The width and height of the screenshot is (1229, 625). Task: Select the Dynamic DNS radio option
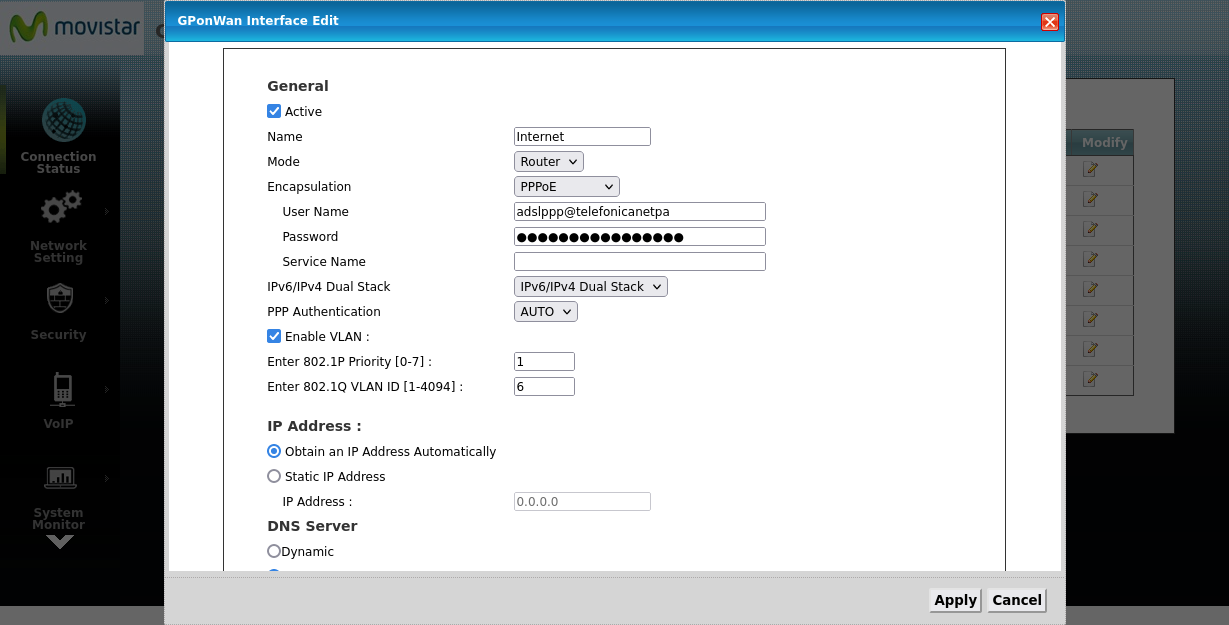click(x=274, y=551)
